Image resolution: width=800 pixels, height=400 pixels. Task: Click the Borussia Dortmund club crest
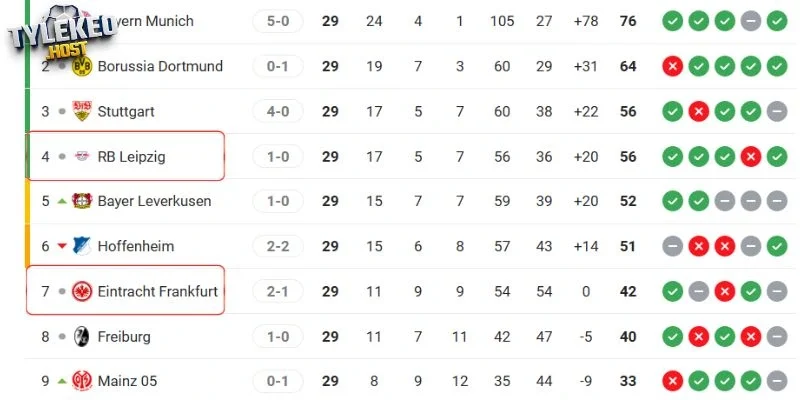(81, 66)
